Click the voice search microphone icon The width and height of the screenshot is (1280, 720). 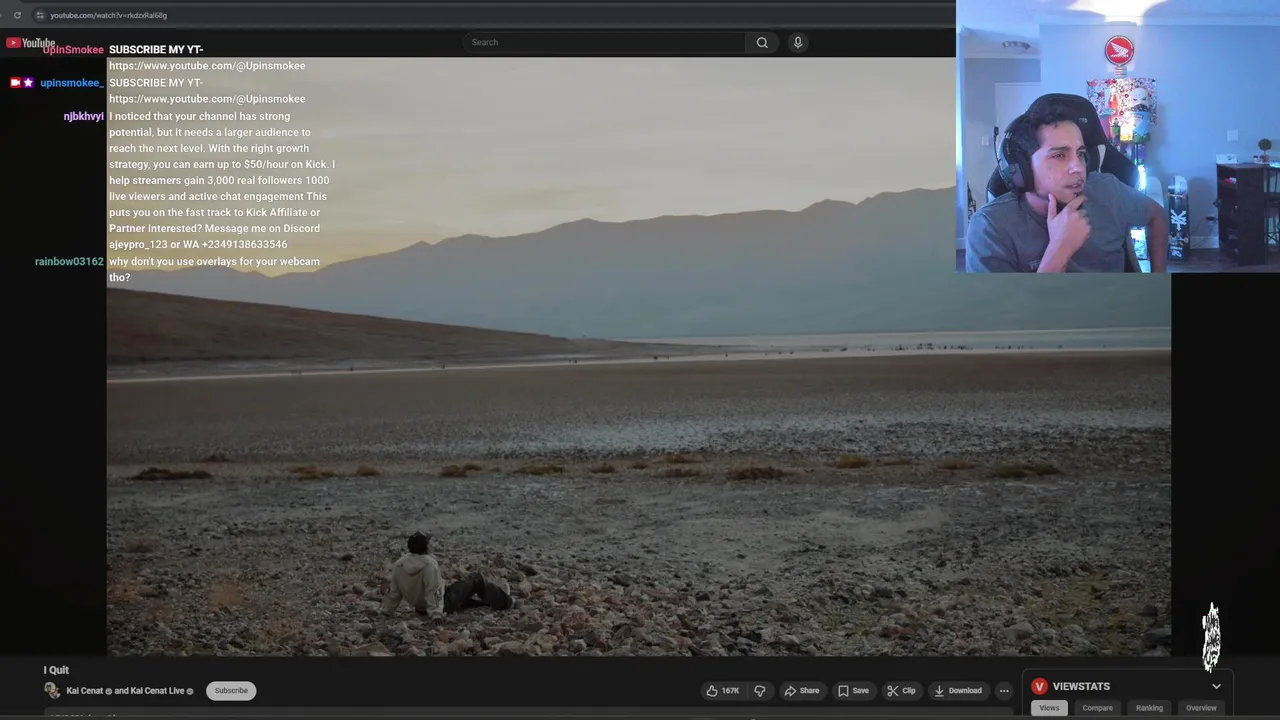(797, 42)
